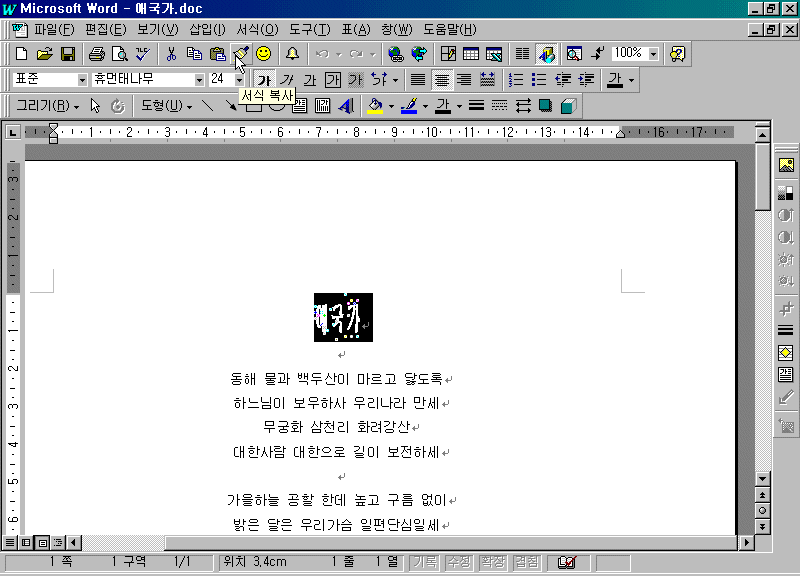Viewport: 800px width, 576px height.
Task: Open the 삽입(I) menu
Action: (x=207, y=30)
